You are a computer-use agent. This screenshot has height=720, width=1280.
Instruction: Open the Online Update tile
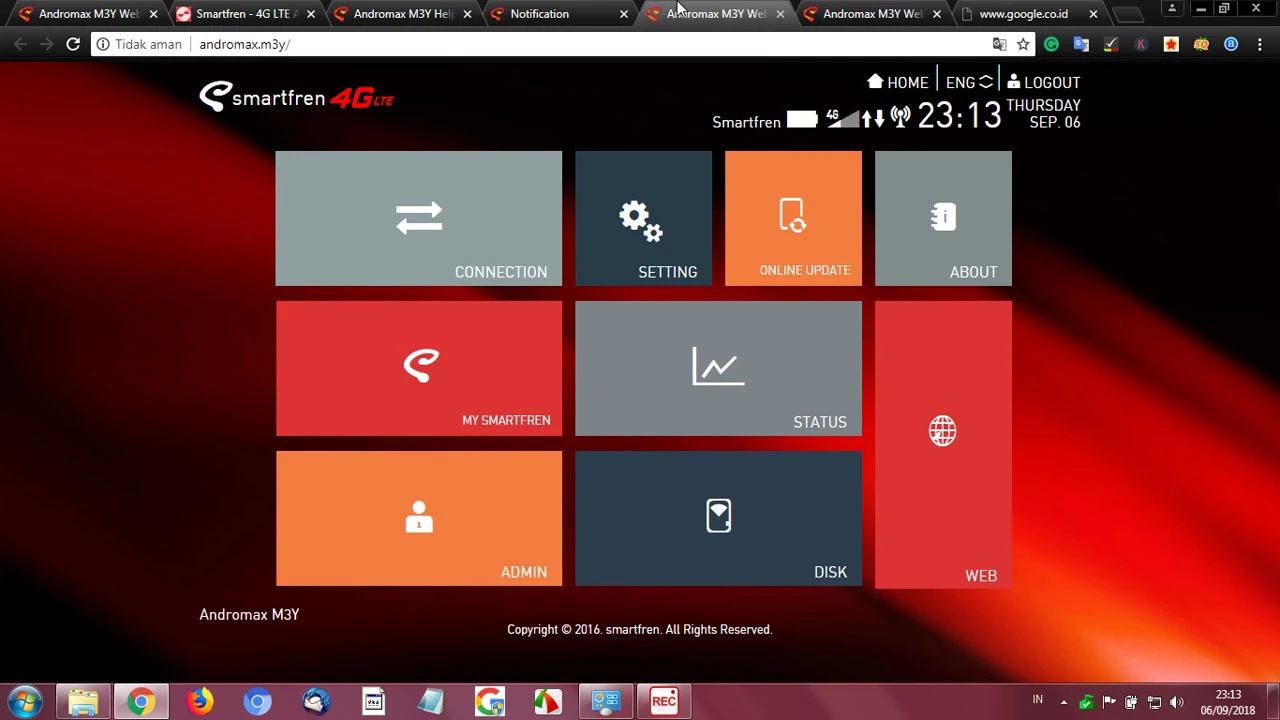point(793,218)
